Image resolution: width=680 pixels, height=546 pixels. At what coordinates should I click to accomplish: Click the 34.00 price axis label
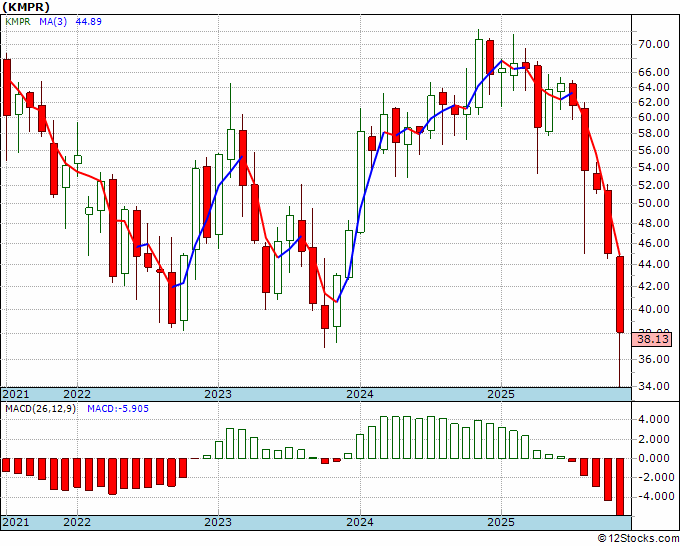[x=653, y=386]
